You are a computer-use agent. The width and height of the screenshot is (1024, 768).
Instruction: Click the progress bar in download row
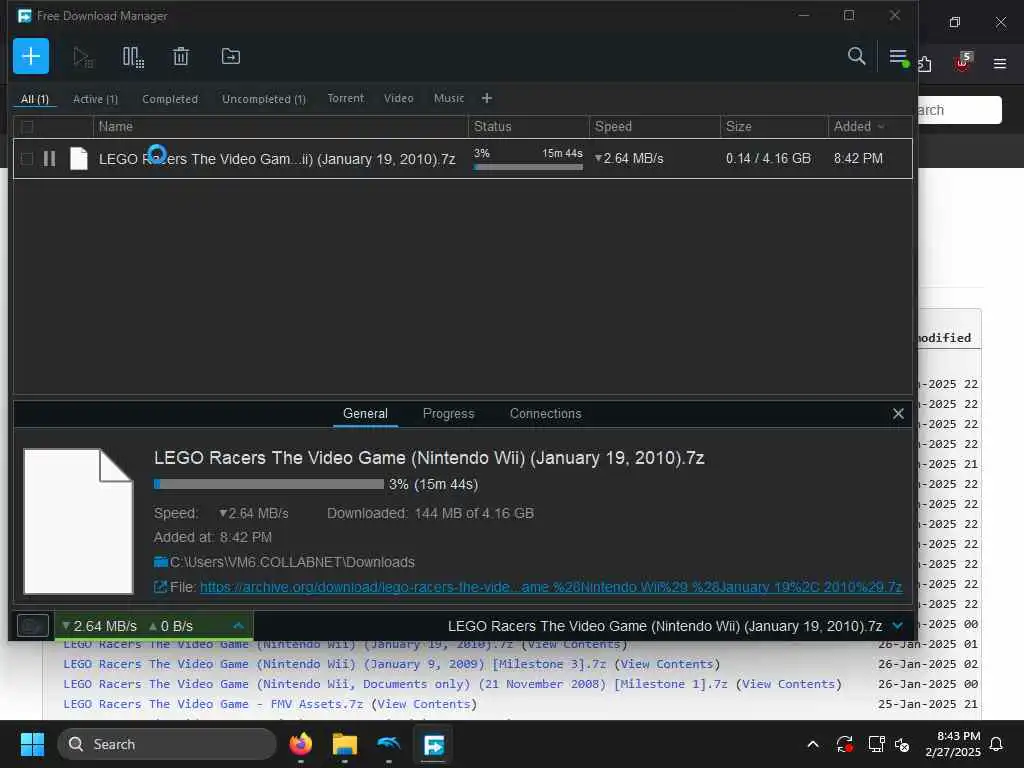click(x=528, y=167)
